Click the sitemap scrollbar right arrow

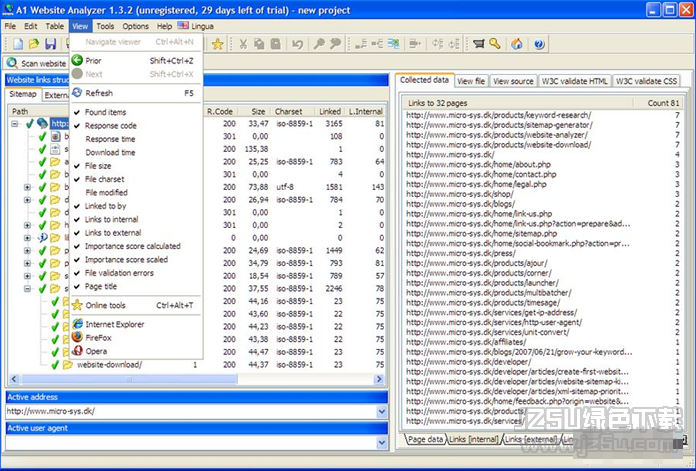[x=379, y=379]
